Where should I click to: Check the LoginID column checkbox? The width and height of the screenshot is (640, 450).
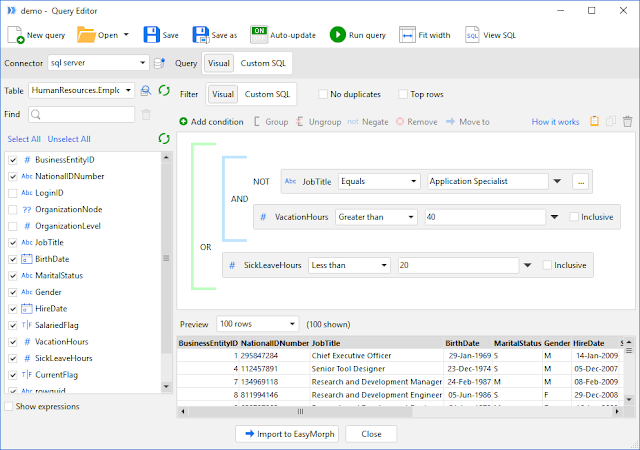(x=13, y=193)
